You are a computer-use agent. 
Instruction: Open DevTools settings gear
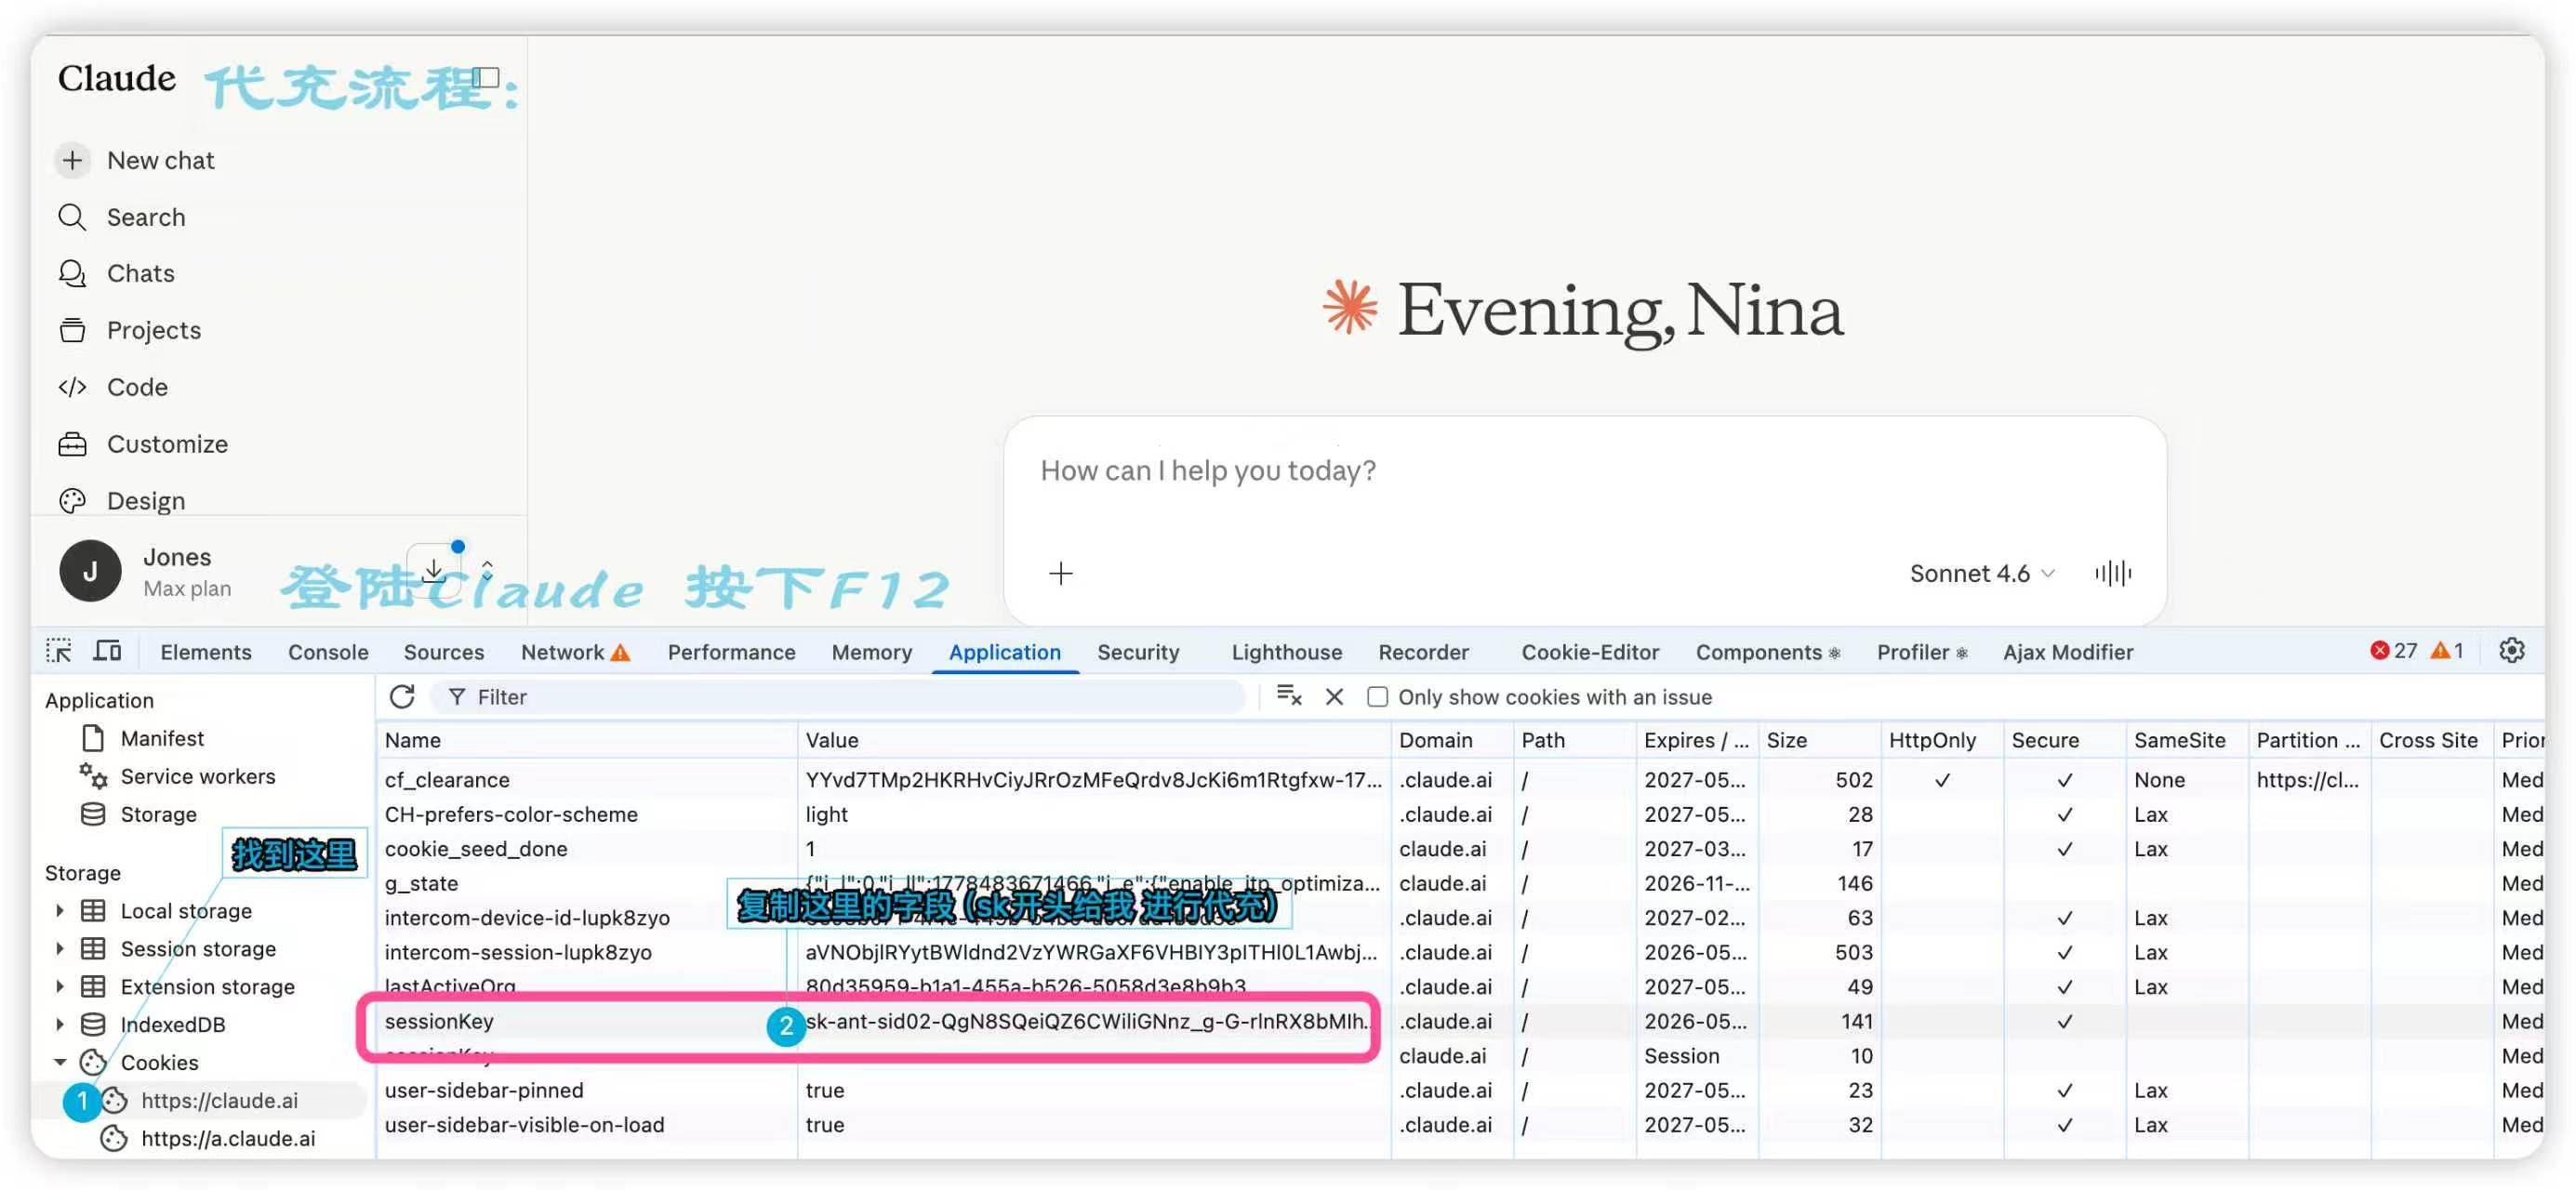[x=2511, y=651]
